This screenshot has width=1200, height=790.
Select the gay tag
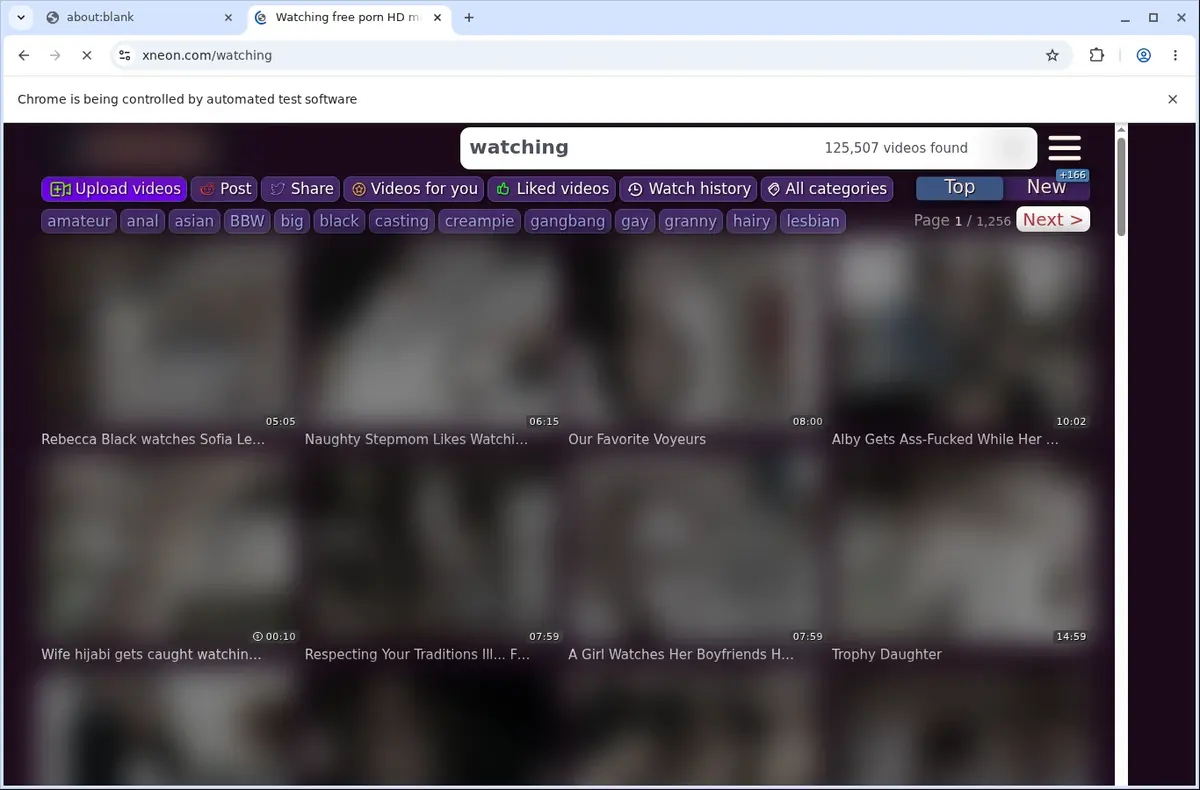(635, 221)
